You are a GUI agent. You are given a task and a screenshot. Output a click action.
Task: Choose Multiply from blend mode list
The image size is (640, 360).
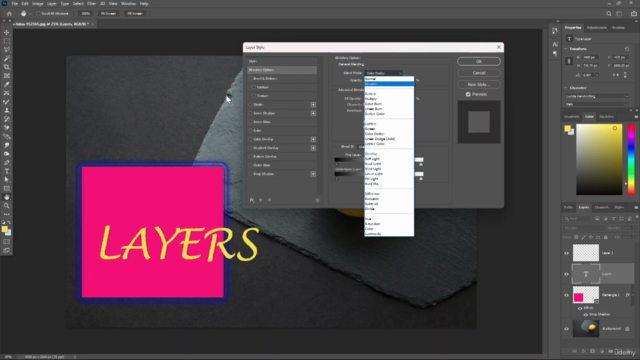(x=371, y=99)
